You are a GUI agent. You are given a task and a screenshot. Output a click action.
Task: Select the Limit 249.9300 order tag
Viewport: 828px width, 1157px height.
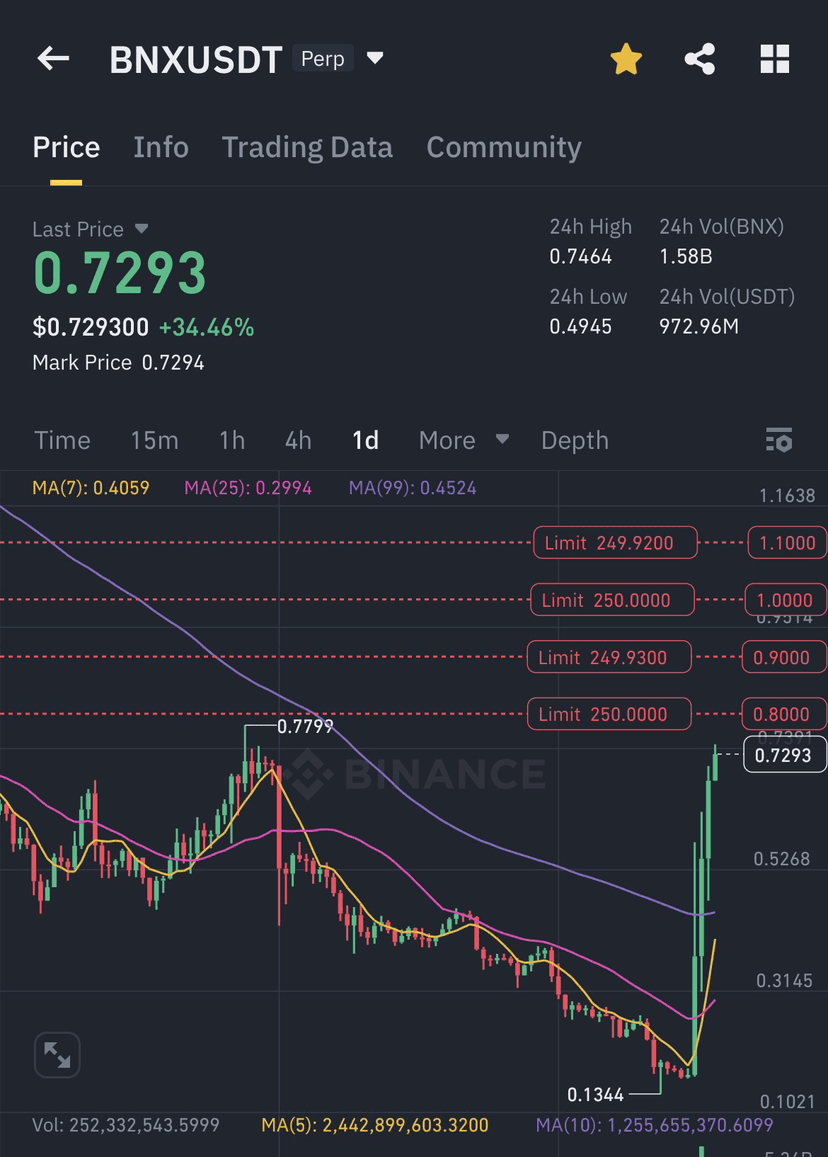click(610, 657)
